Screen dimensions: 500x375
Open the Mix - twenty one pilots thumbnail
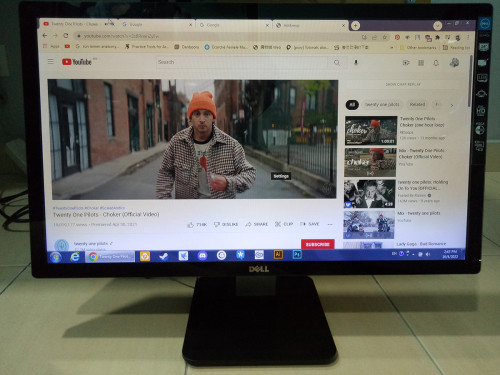coord(369,225)
